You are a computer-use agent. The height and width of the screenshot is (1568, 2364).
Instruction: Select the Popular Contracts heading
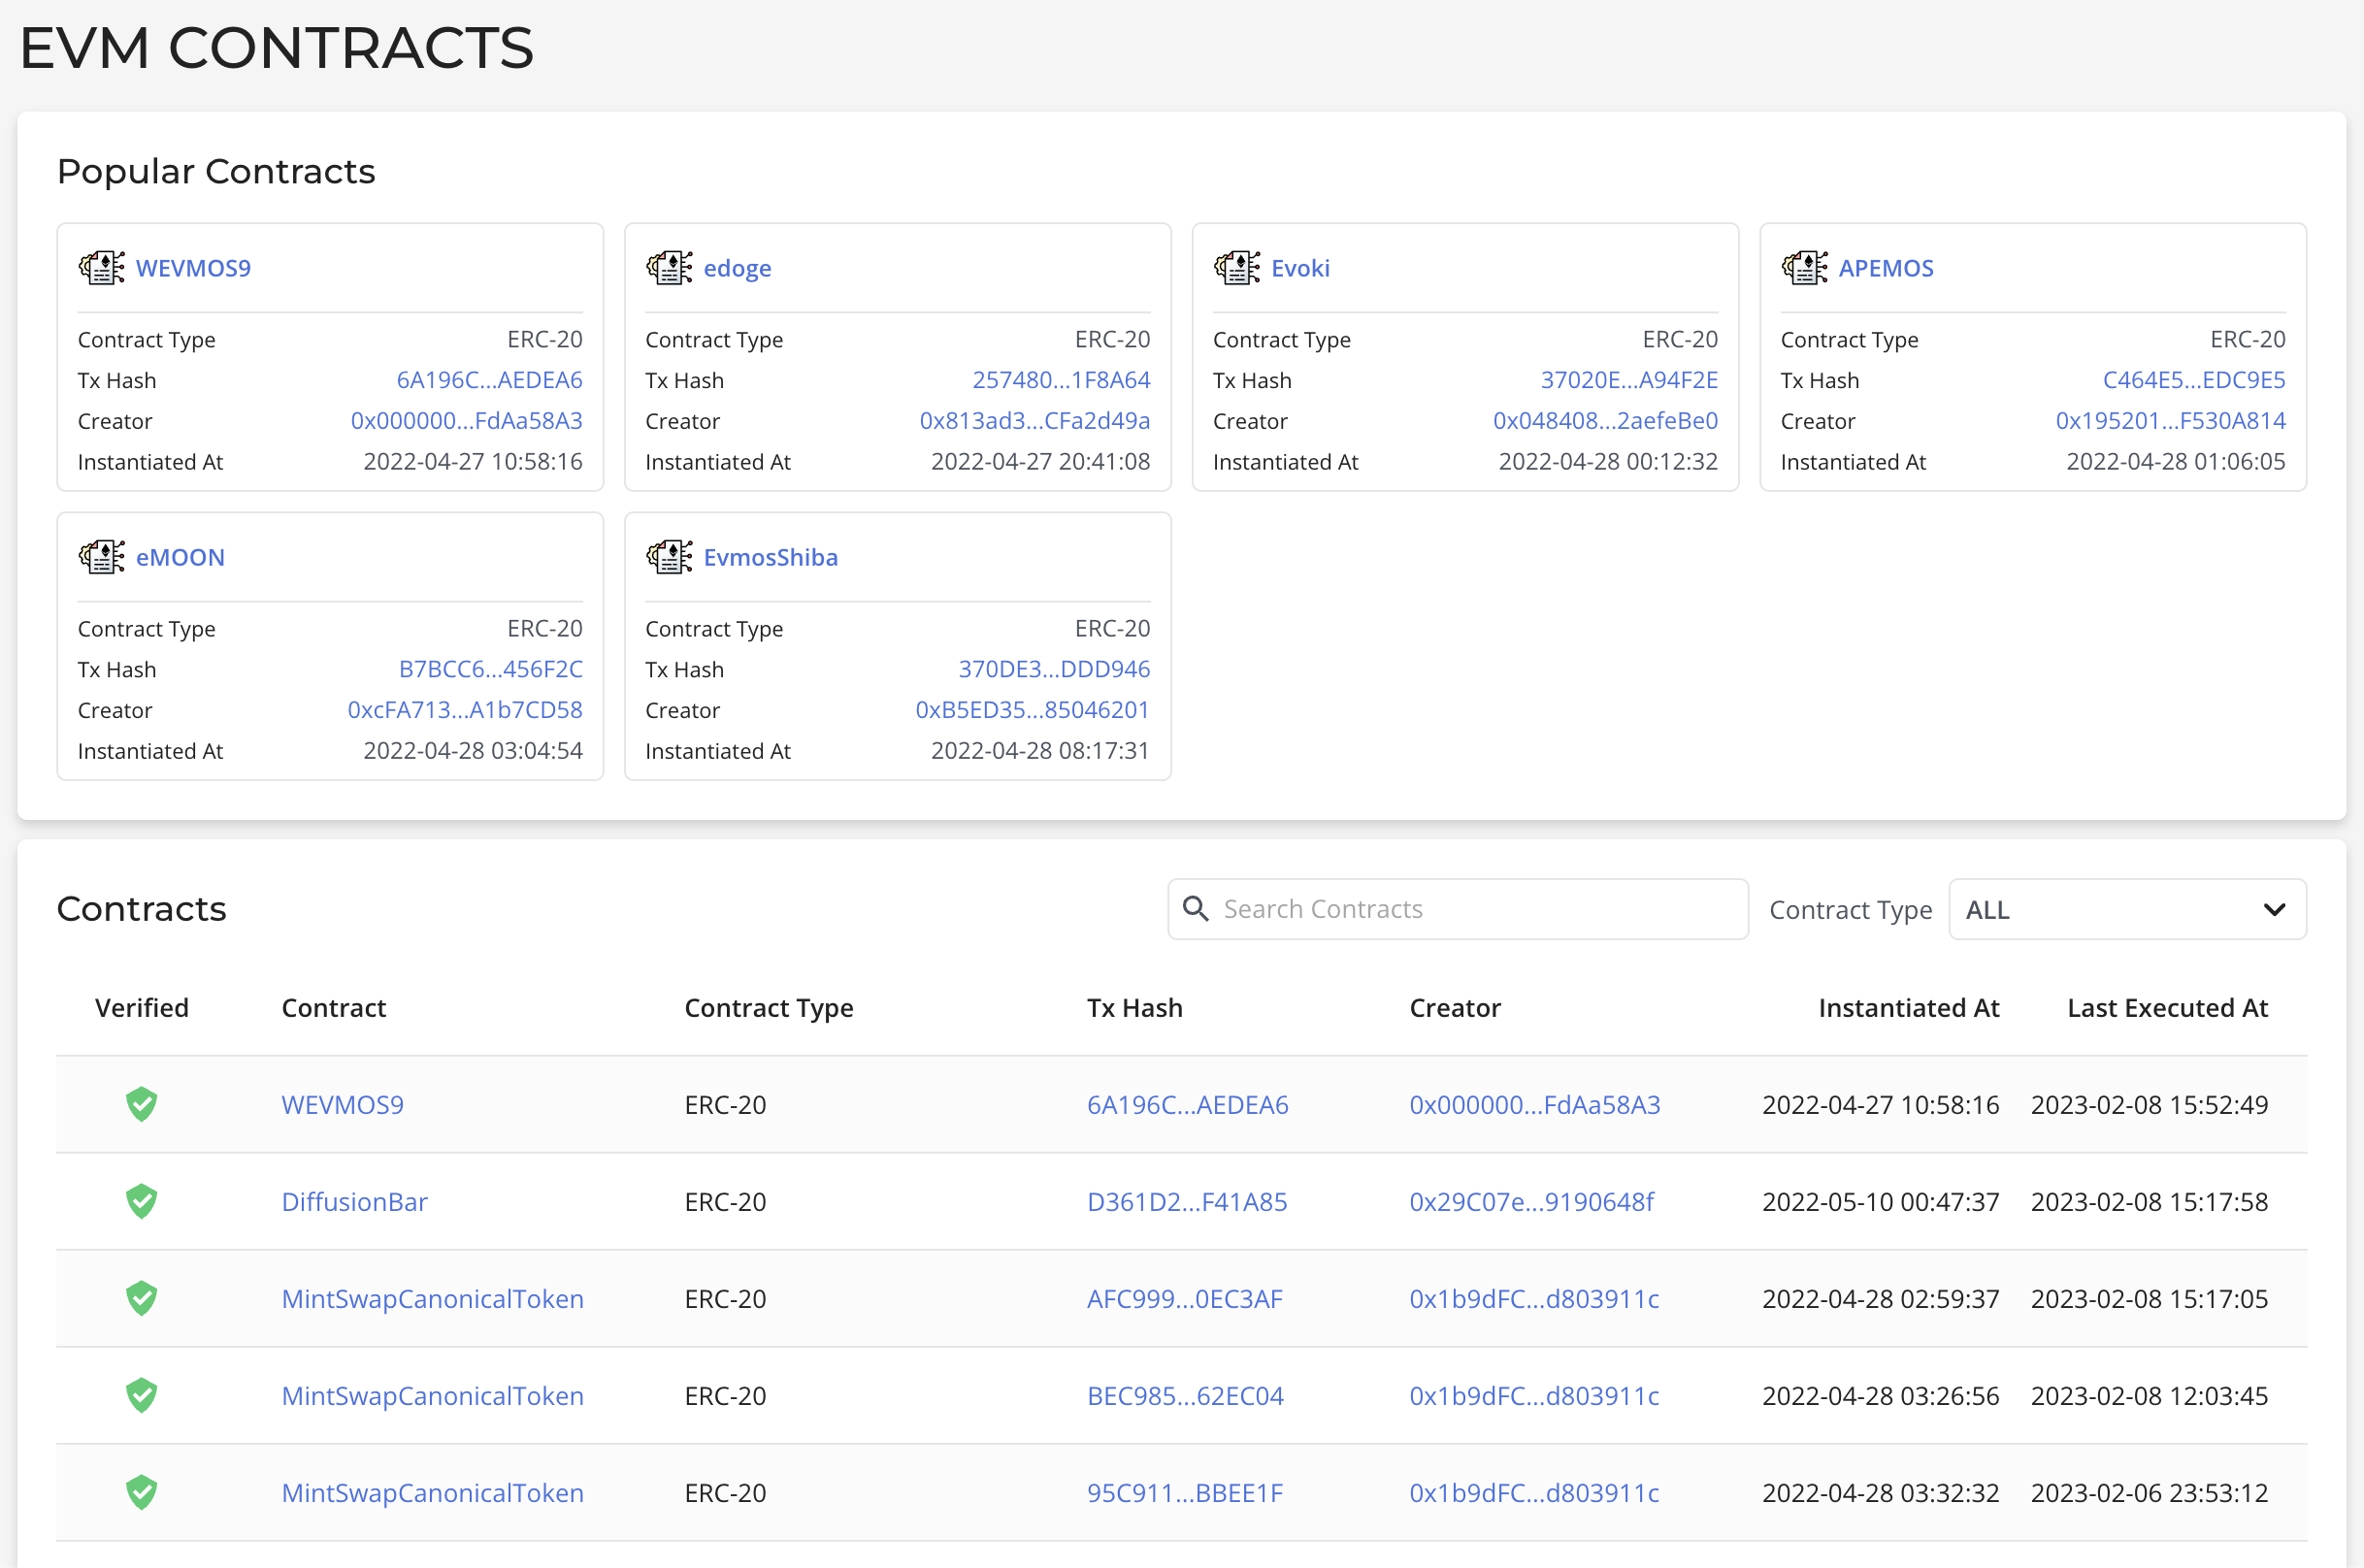(216, 171)
